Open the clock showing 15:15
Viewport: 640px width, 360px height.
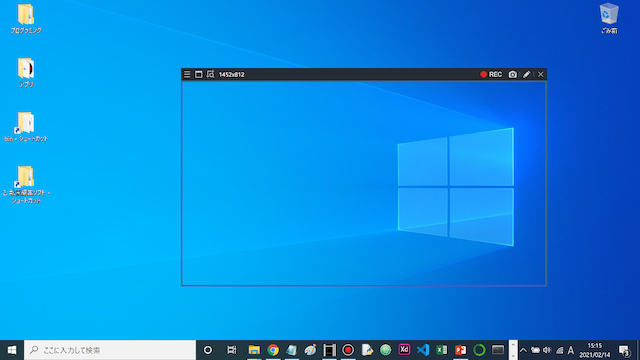(595, 350)
